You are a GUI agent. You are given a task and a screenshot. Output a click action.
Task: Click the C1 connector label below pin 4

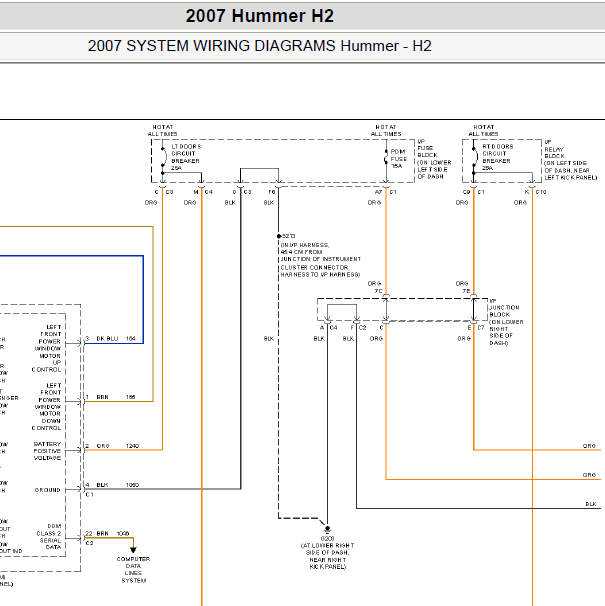89,495
